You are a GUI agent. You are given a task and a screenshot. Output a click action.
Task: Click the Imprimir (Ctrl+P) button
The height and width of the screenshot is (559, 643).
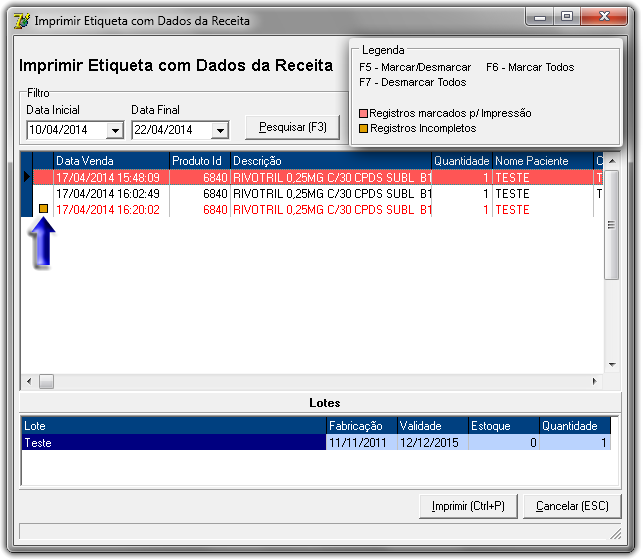(468, 506)
